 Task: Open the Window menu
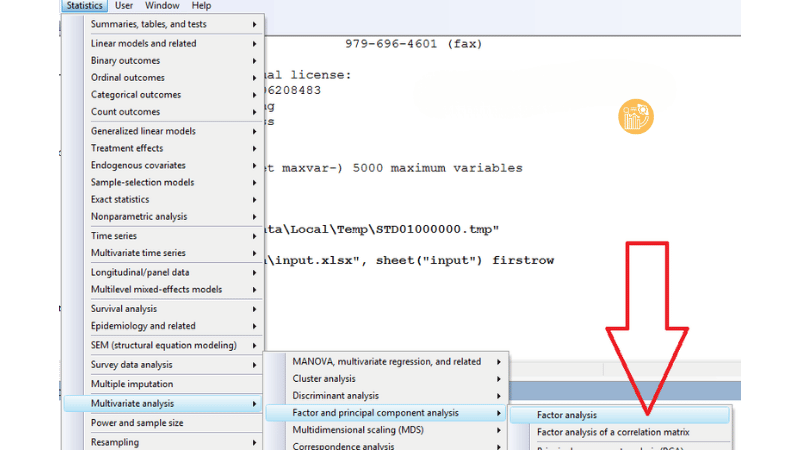point(162,6)
